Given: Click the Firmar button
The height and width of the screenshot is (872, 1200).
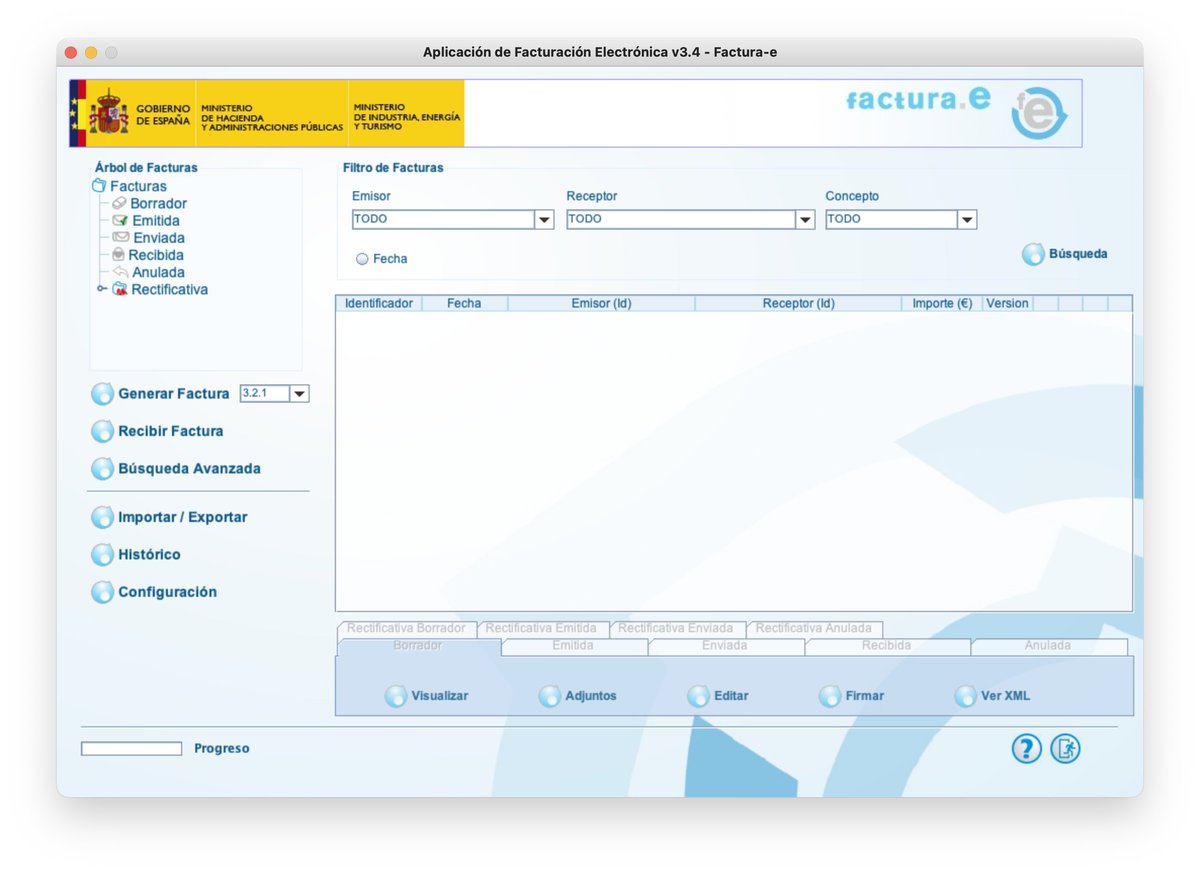Looking at the screenshot, I should click(x=852, y=696).
